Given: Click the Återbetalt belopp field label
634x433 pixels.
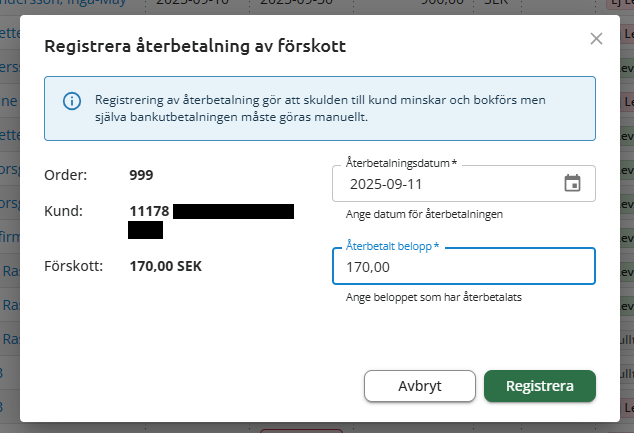Looking at the screenshot, I should coord(391,245).
